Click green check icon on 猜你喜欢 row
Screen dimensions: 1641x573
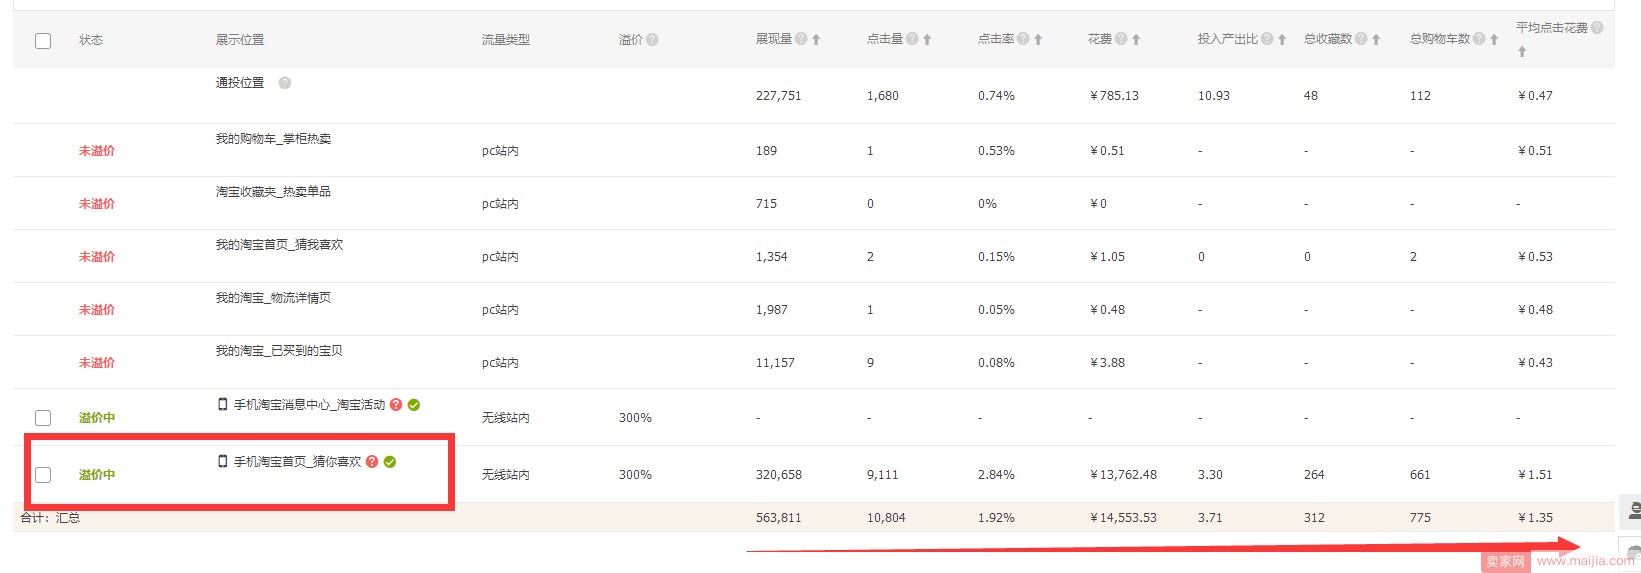click(390, 462)
